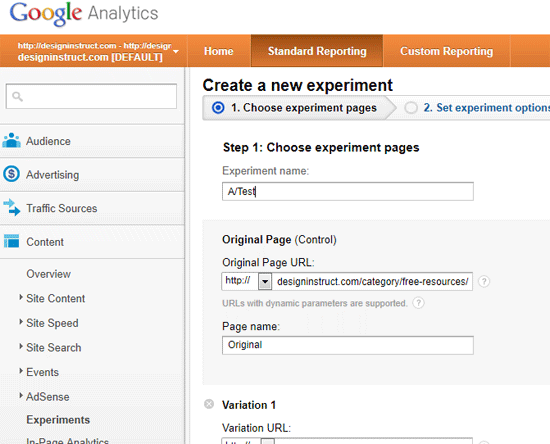Click the 'Original Page (Control)' heading
550x444 pixels.
tap(279, 240)
